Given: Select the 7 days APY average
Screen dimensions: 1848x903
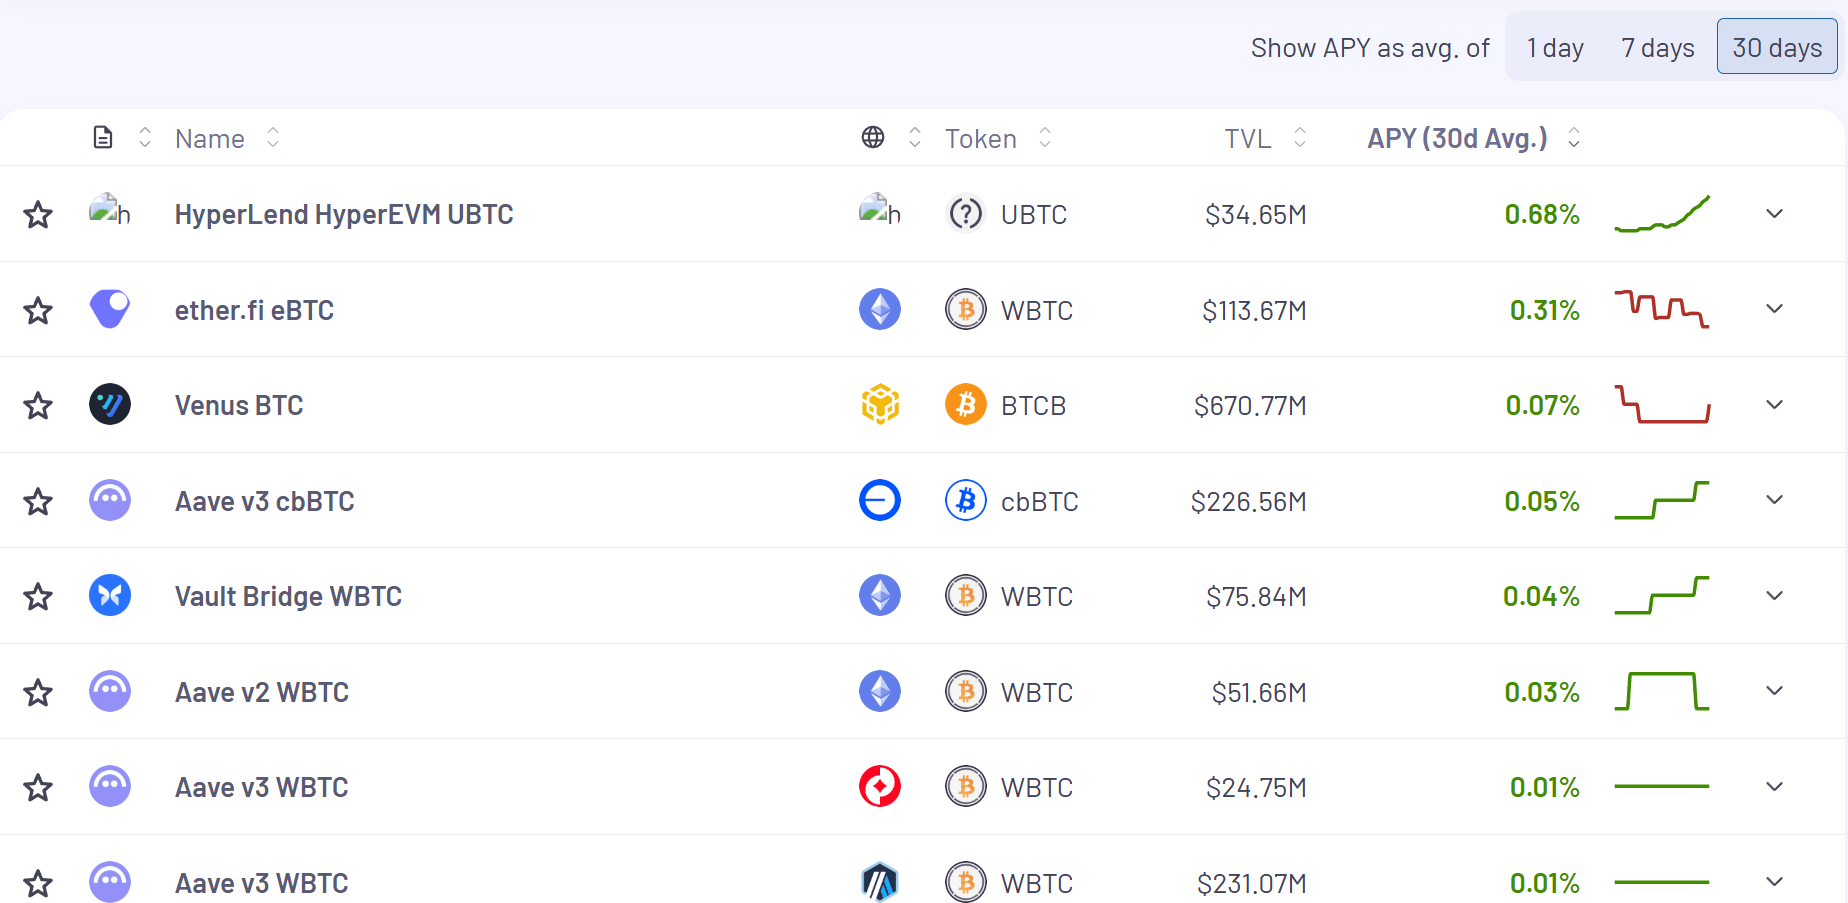Looking at the screenshot, I should (1657, 48).
